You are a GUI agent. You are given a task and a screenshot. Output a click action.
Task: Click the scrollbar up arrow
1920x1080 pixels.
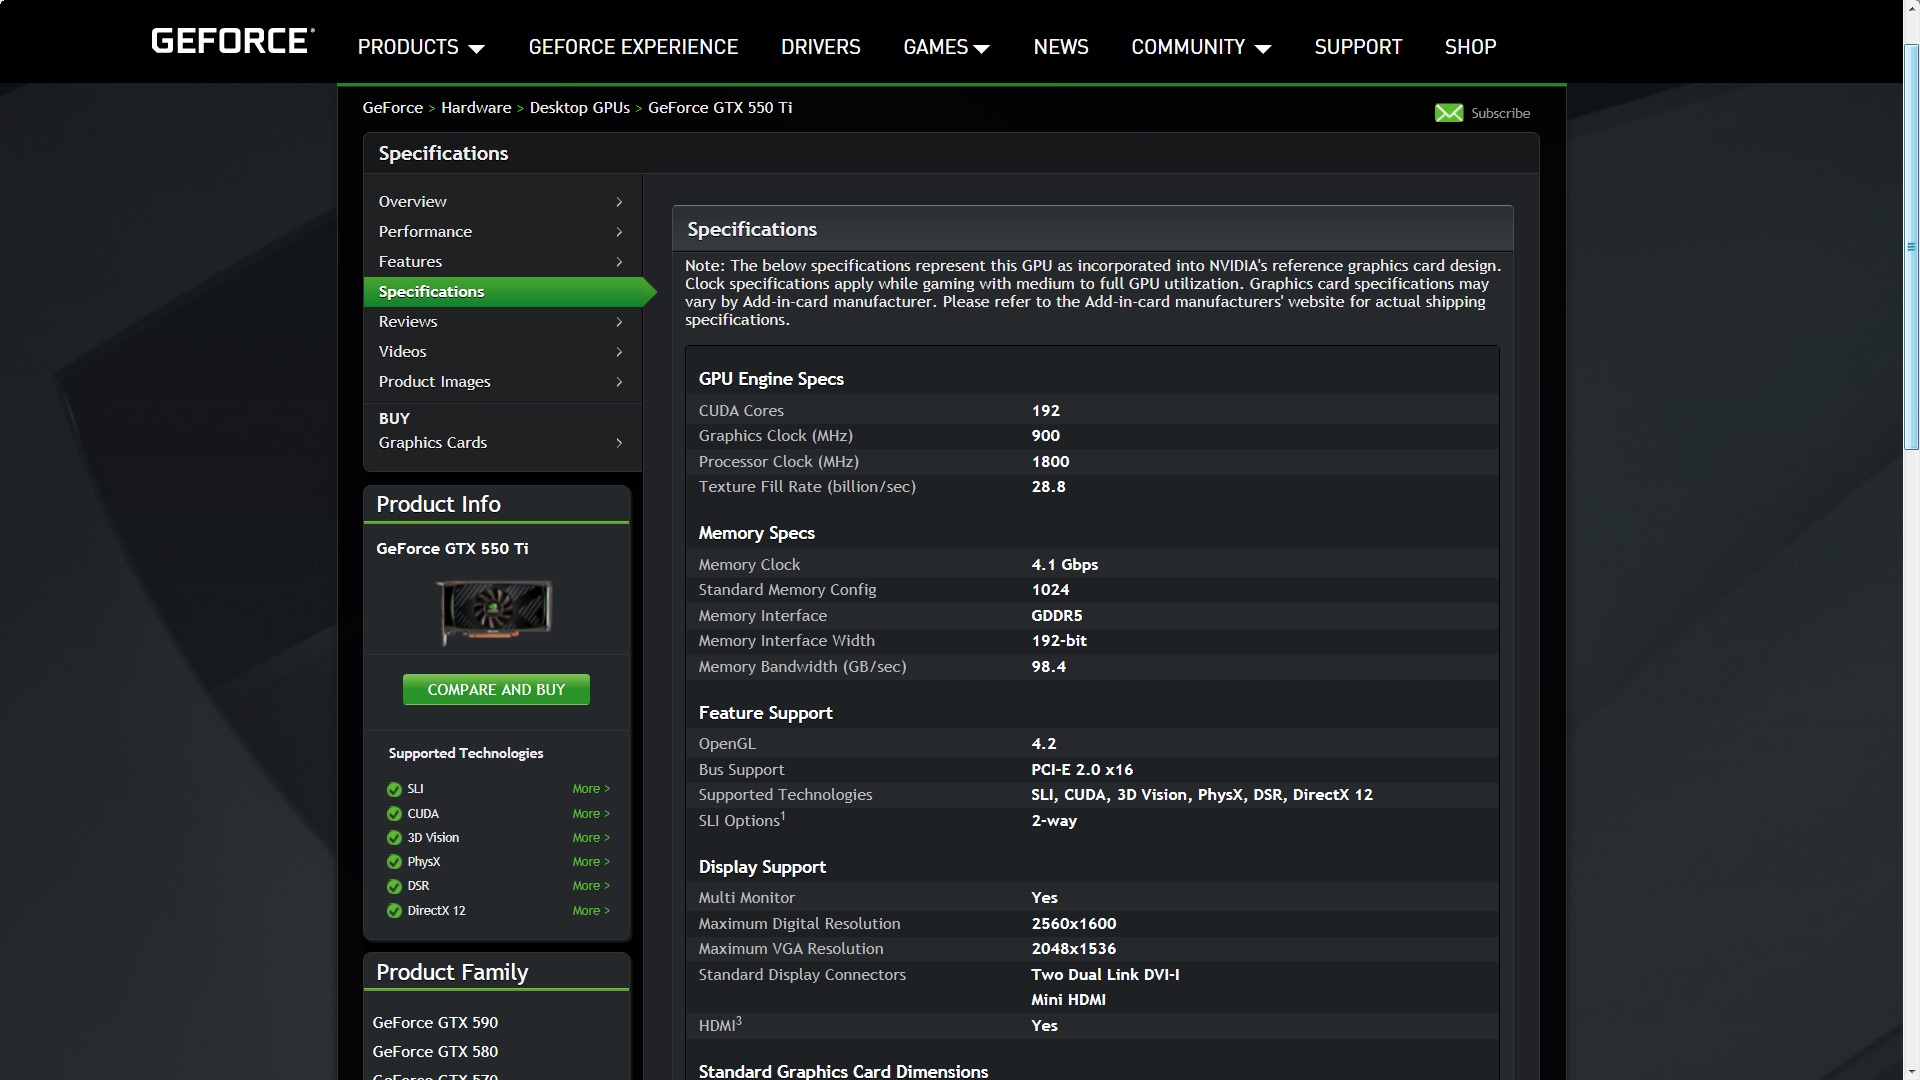pyautogui.click(x=1911, y=7)
